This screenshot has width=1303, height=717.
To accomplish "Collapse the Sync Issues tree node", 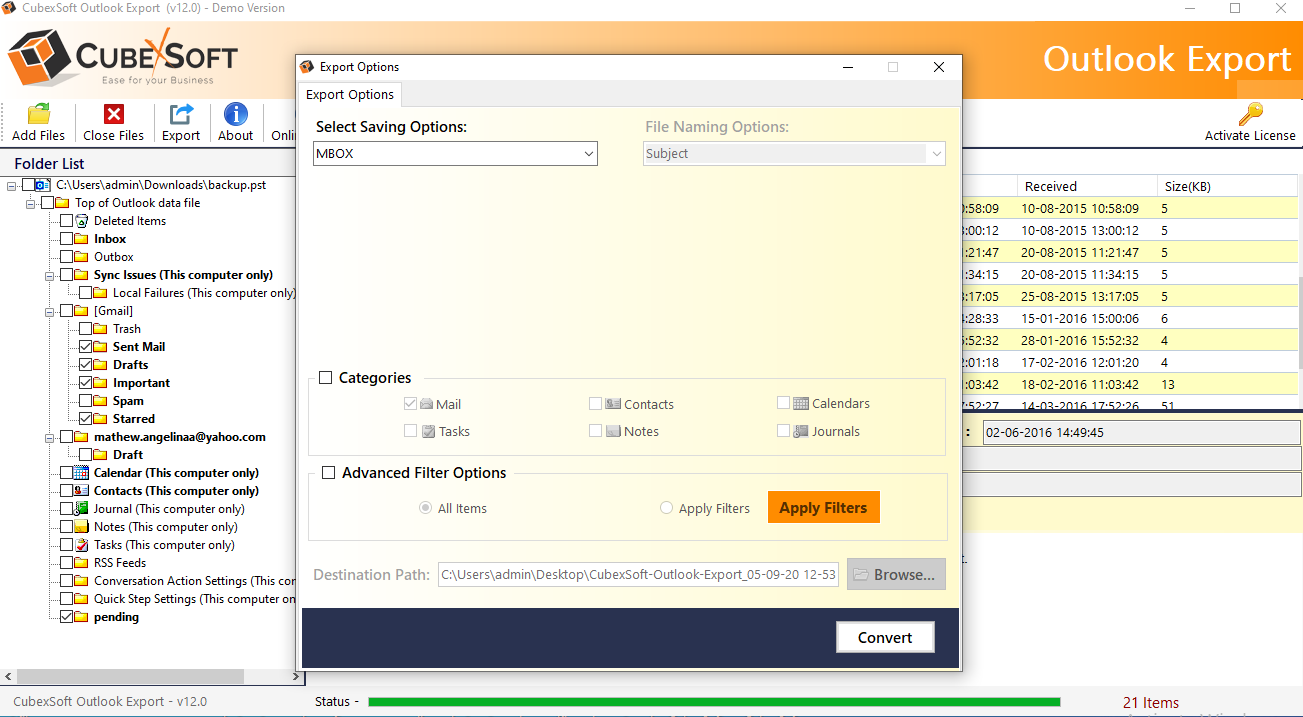I will 49,275.
